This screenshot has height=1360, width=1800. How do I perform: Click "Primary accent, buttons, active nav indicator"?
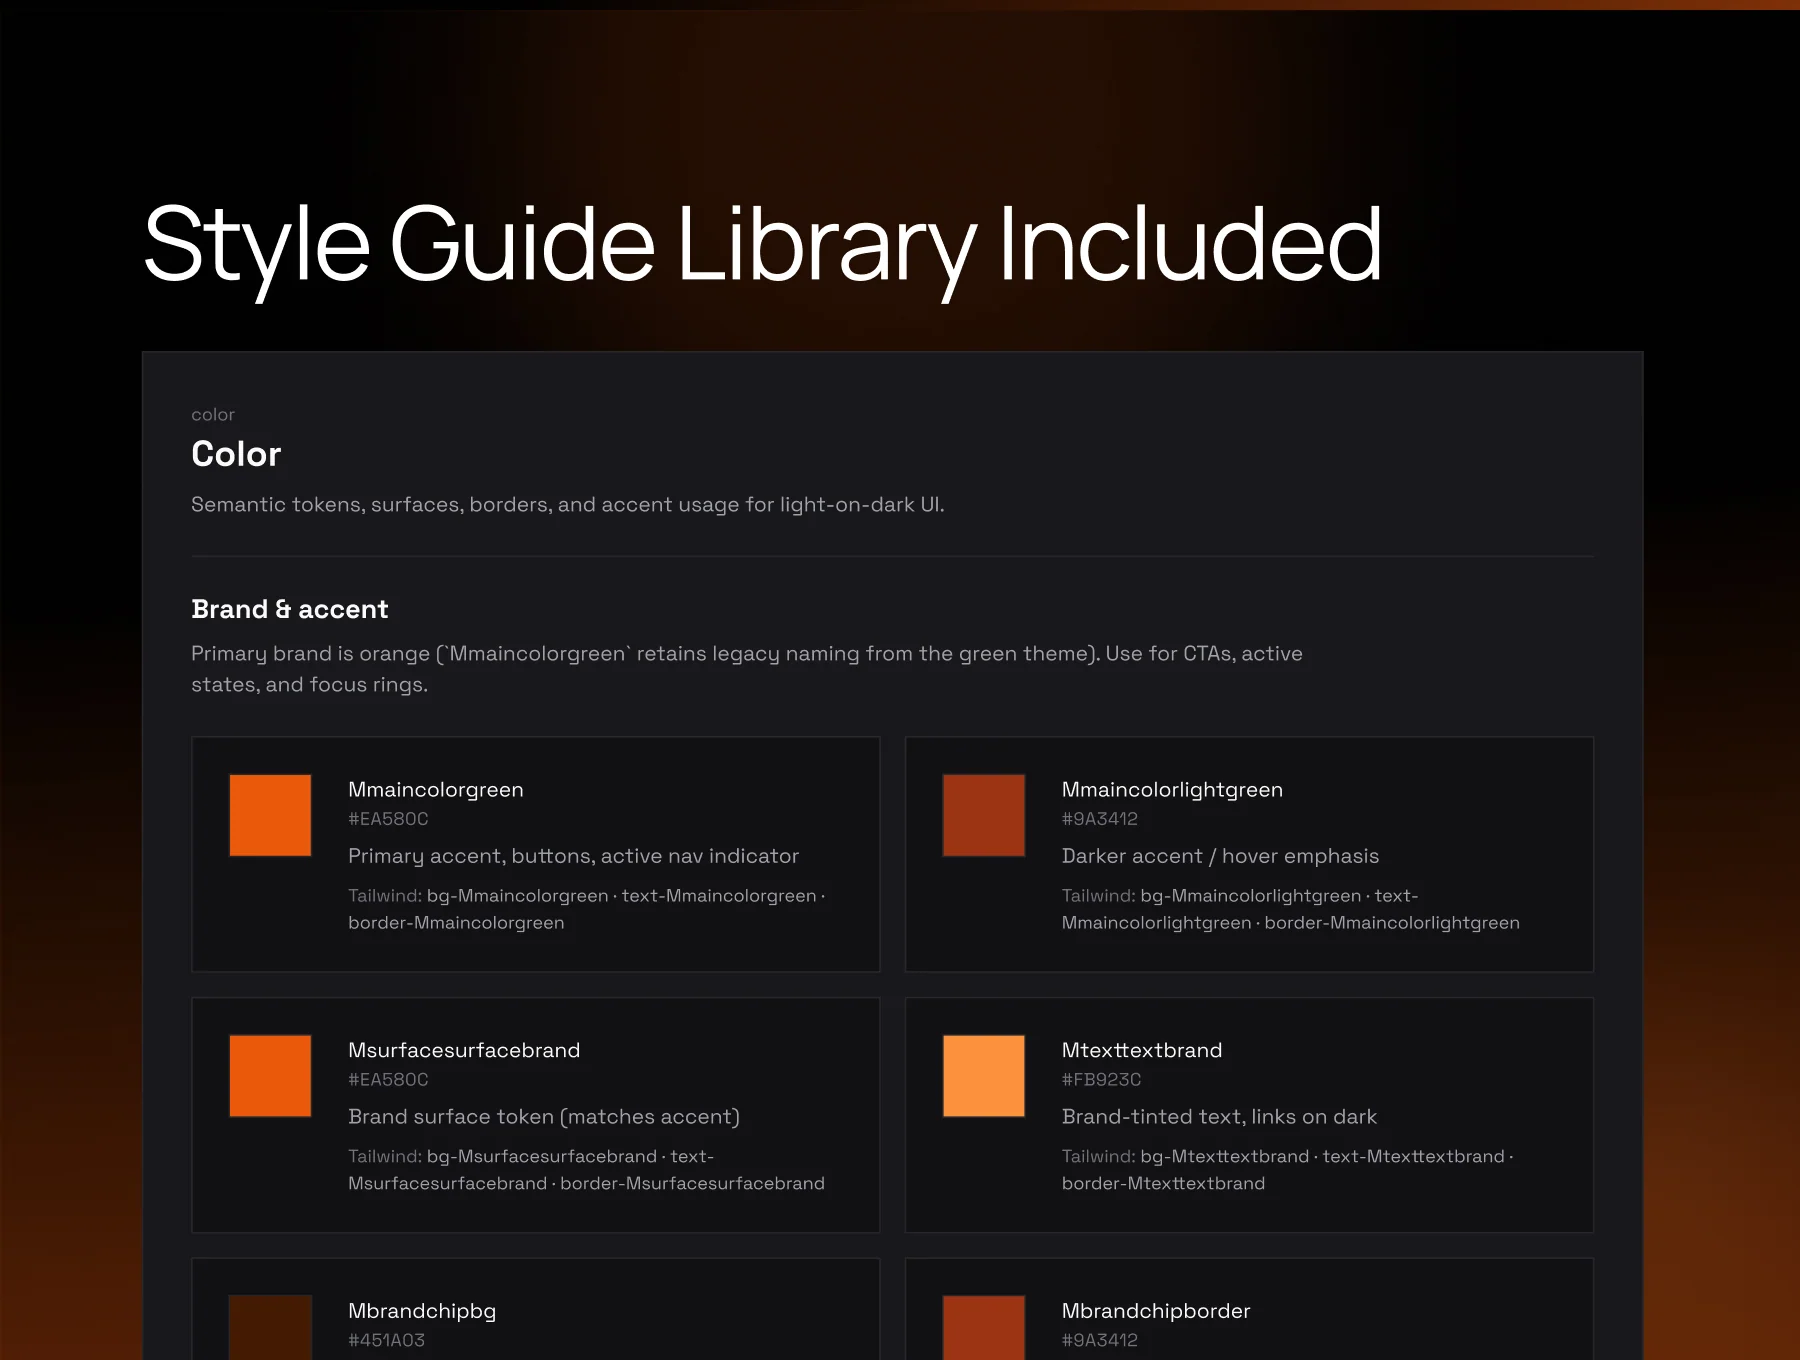[x=574, y=856]
